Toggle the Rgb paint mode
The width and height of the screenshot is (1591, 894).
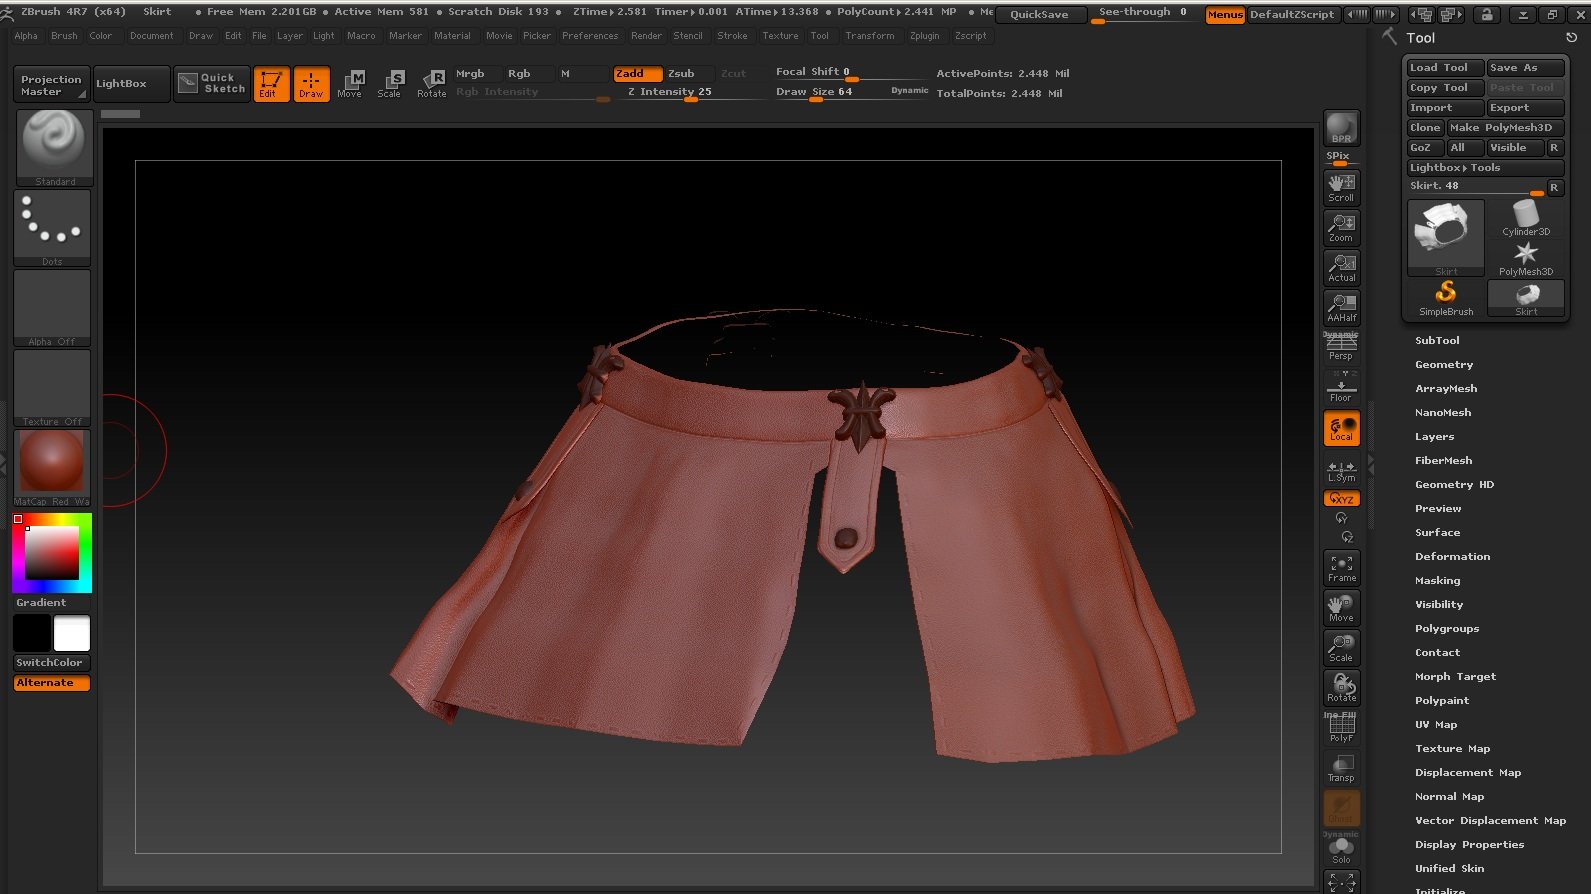529,74
